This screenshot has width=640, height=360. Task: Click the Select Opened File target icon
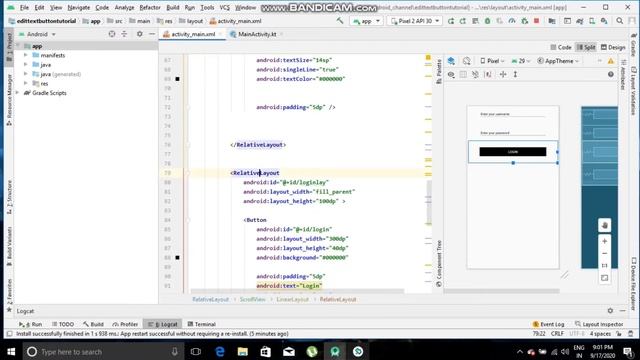click(112, 34)
